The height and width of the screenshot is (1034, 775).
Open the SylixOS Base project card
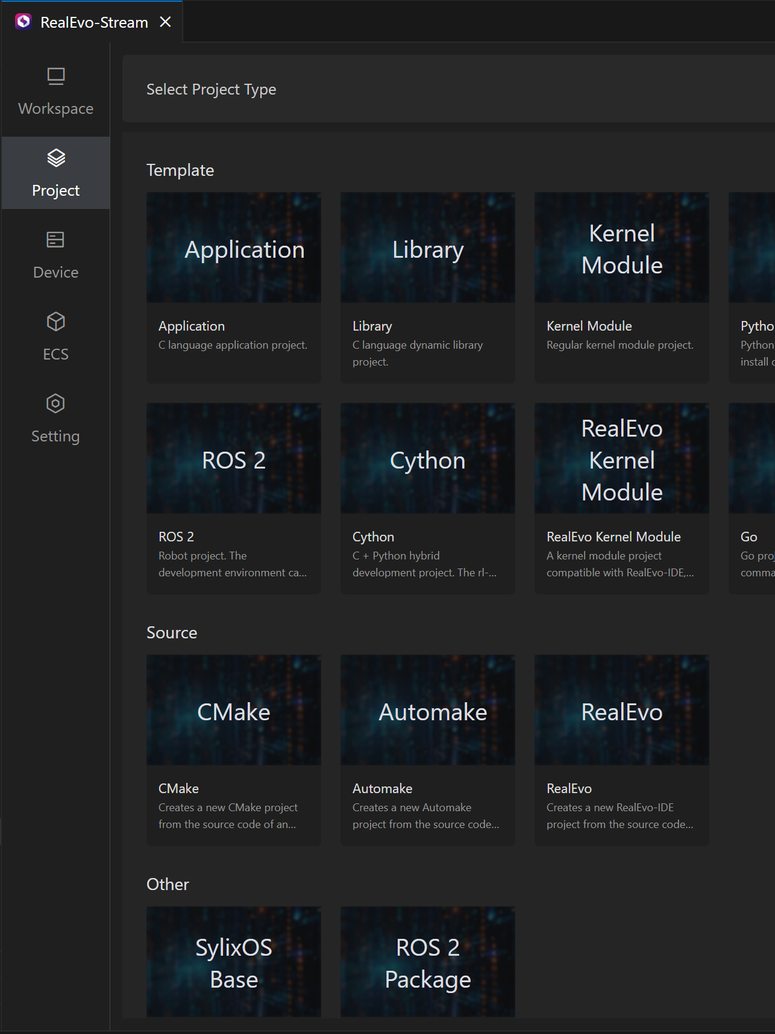[233, 961]
